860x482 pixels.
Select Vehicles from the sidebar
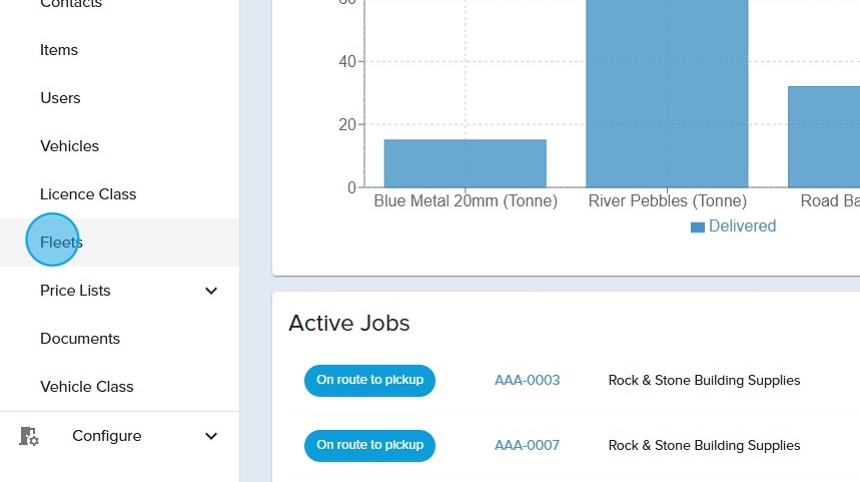[x=69, y=146]
